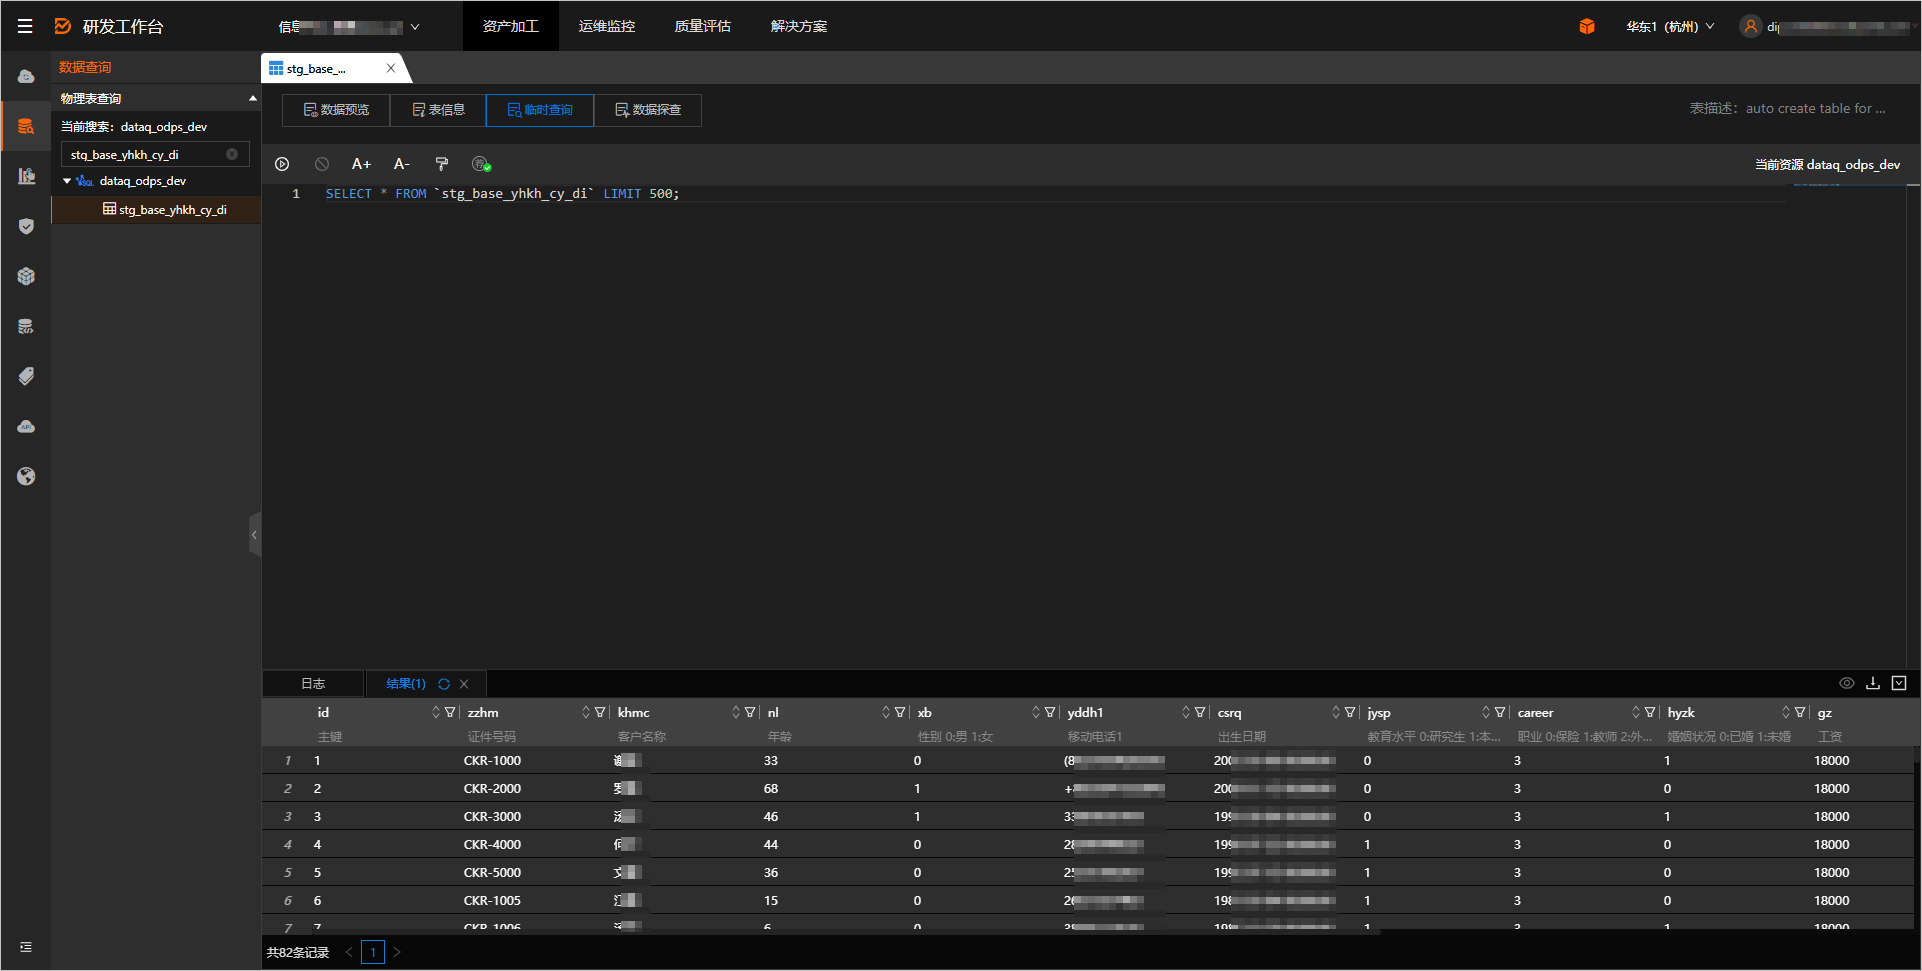Screen dimensions: 1922x971
Task: Filter the khmc column
Action: coord(750,712)
